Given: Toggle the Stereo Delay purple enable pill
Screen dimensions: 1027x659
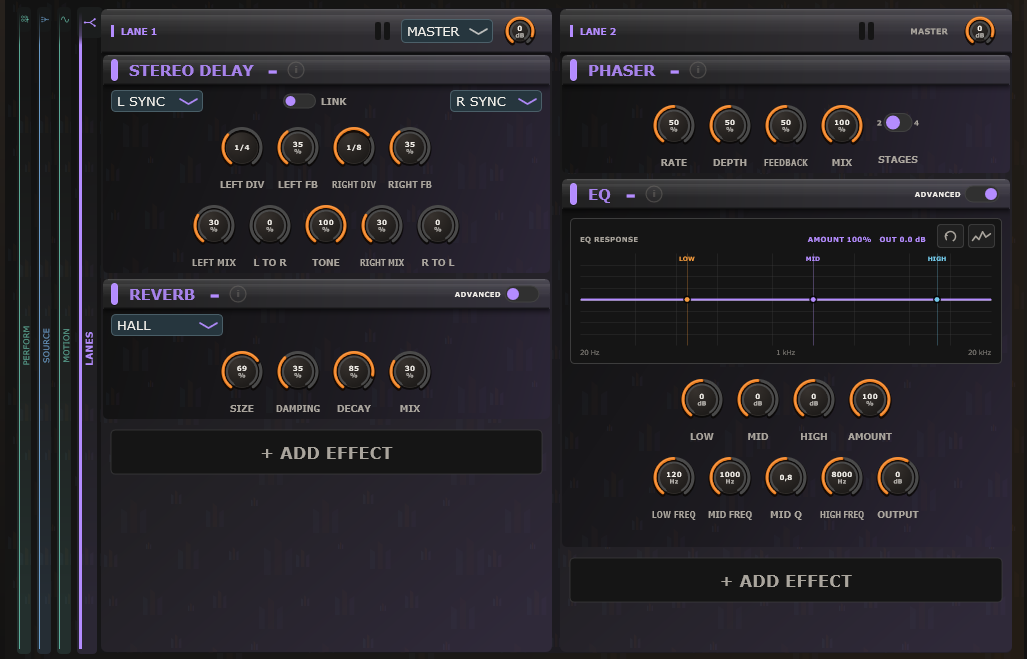Looking at the screenshot, I should click(115, 70).
